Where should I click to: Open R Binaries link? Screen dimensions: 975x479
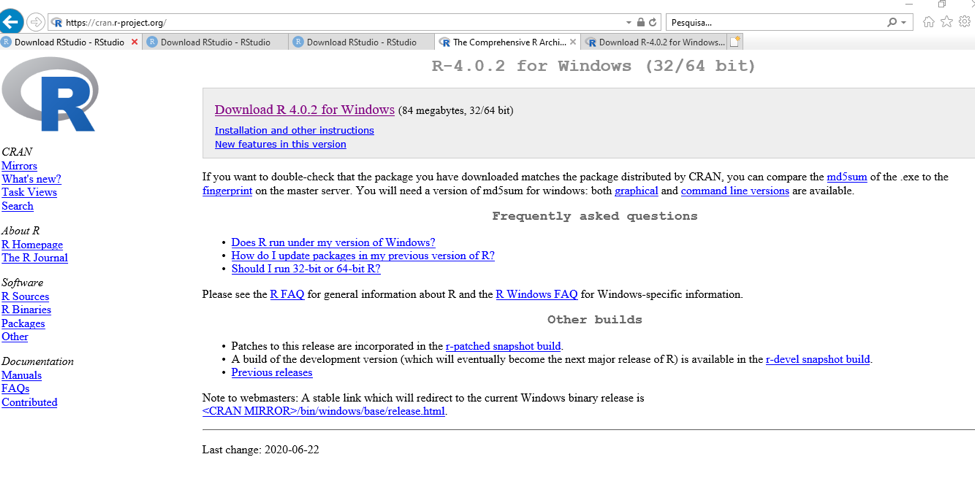pyautogui.click(x=26, y=309)
